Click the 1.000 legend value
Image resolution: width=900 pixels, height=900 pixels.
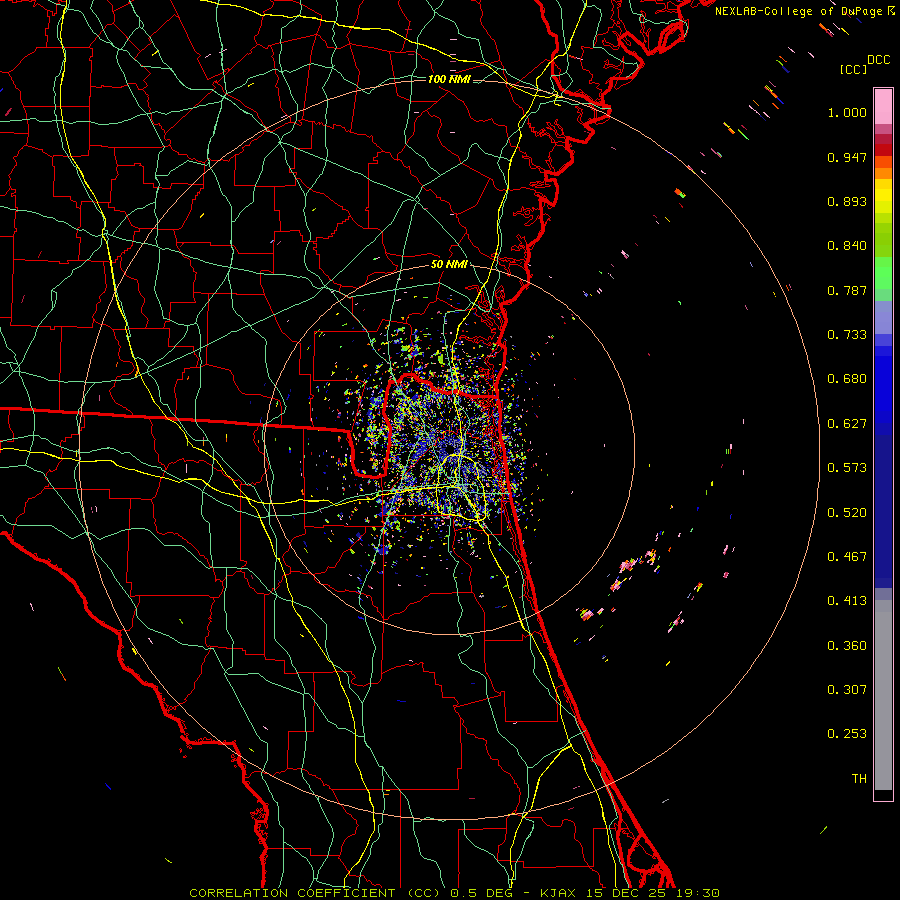pos(847,112)
